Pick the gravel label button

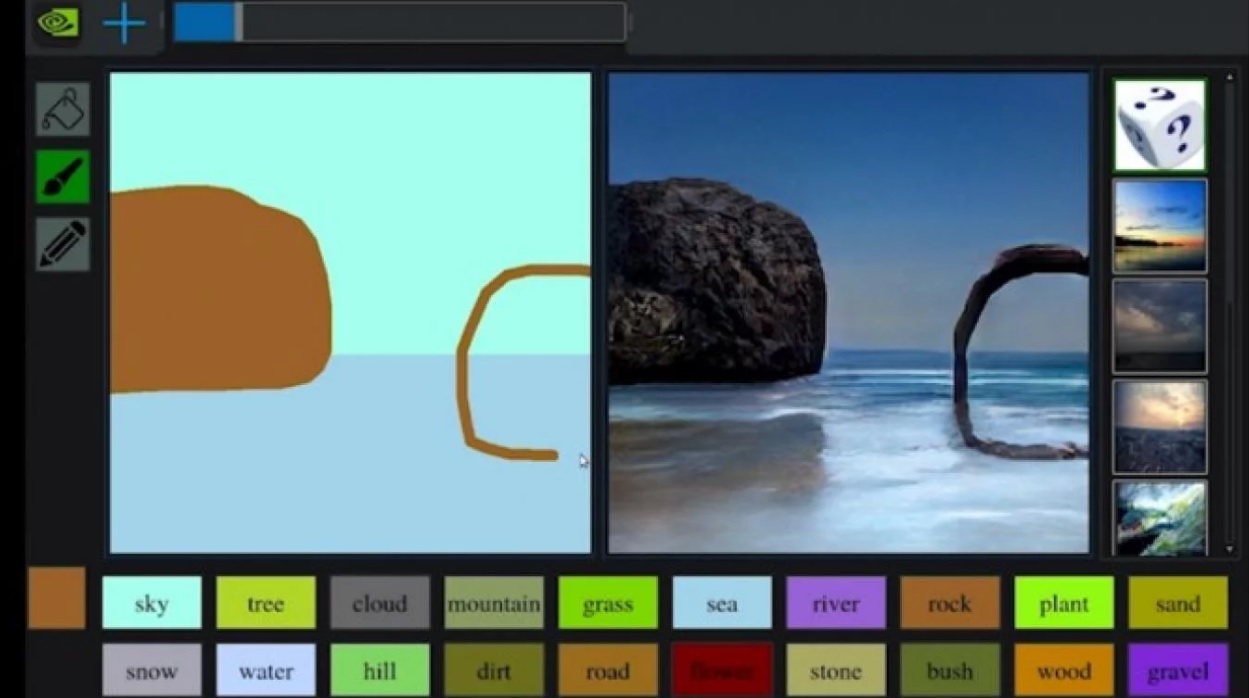[1178, 670]
